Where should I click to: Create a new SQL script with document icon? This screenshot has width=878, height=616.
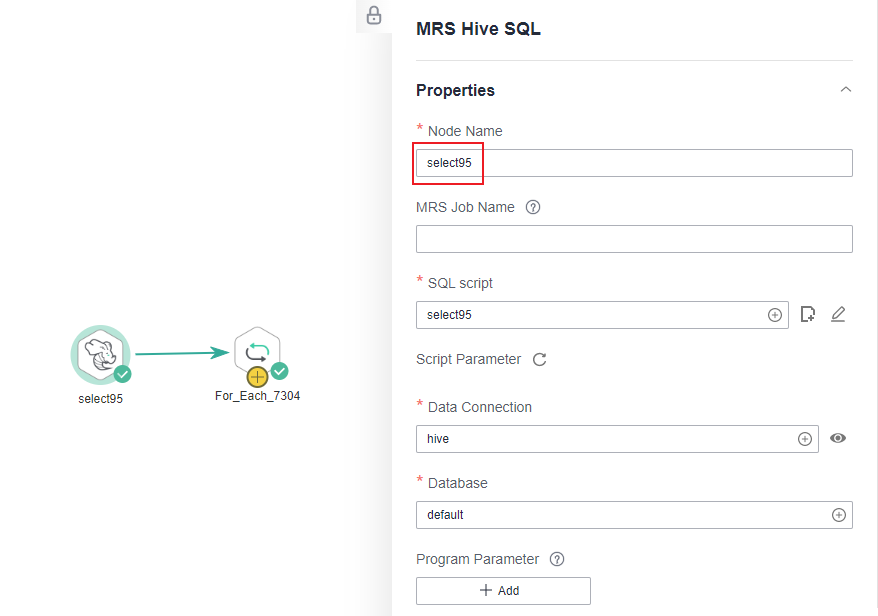point(807,314)
